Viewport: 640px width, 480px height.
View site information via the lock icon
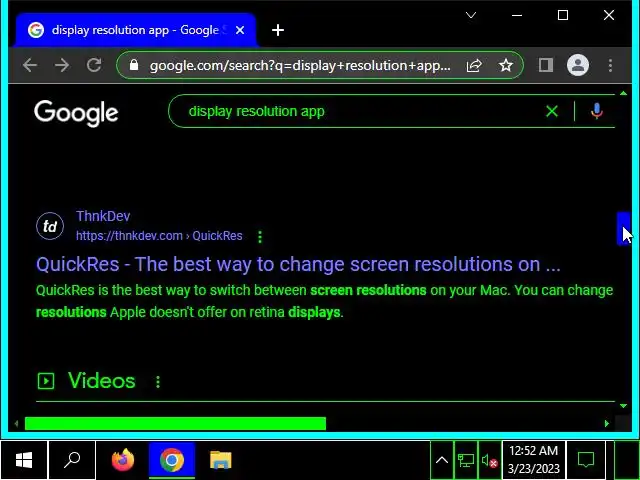pyautogui.click(x=134, y=65)
